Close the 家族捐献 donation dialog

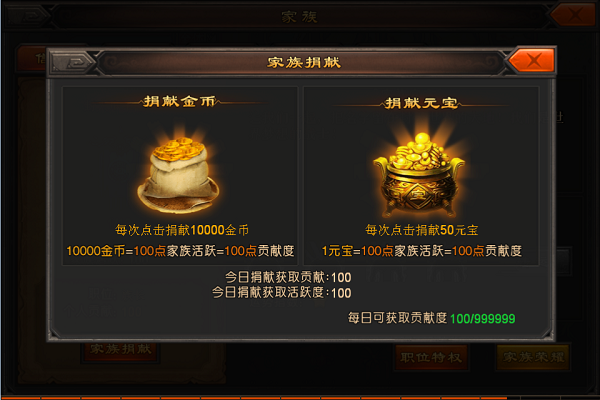click(533, 60)
